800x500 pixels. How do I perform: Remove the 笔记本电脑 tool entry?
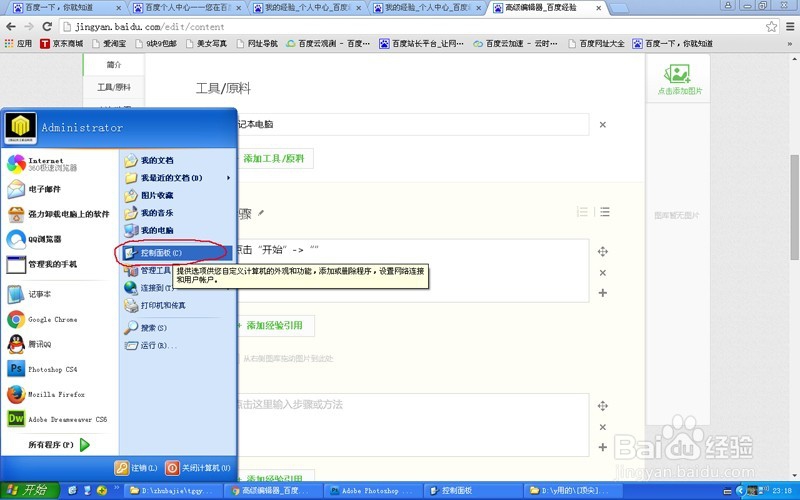pyautogui.click(x=603, y=124)
